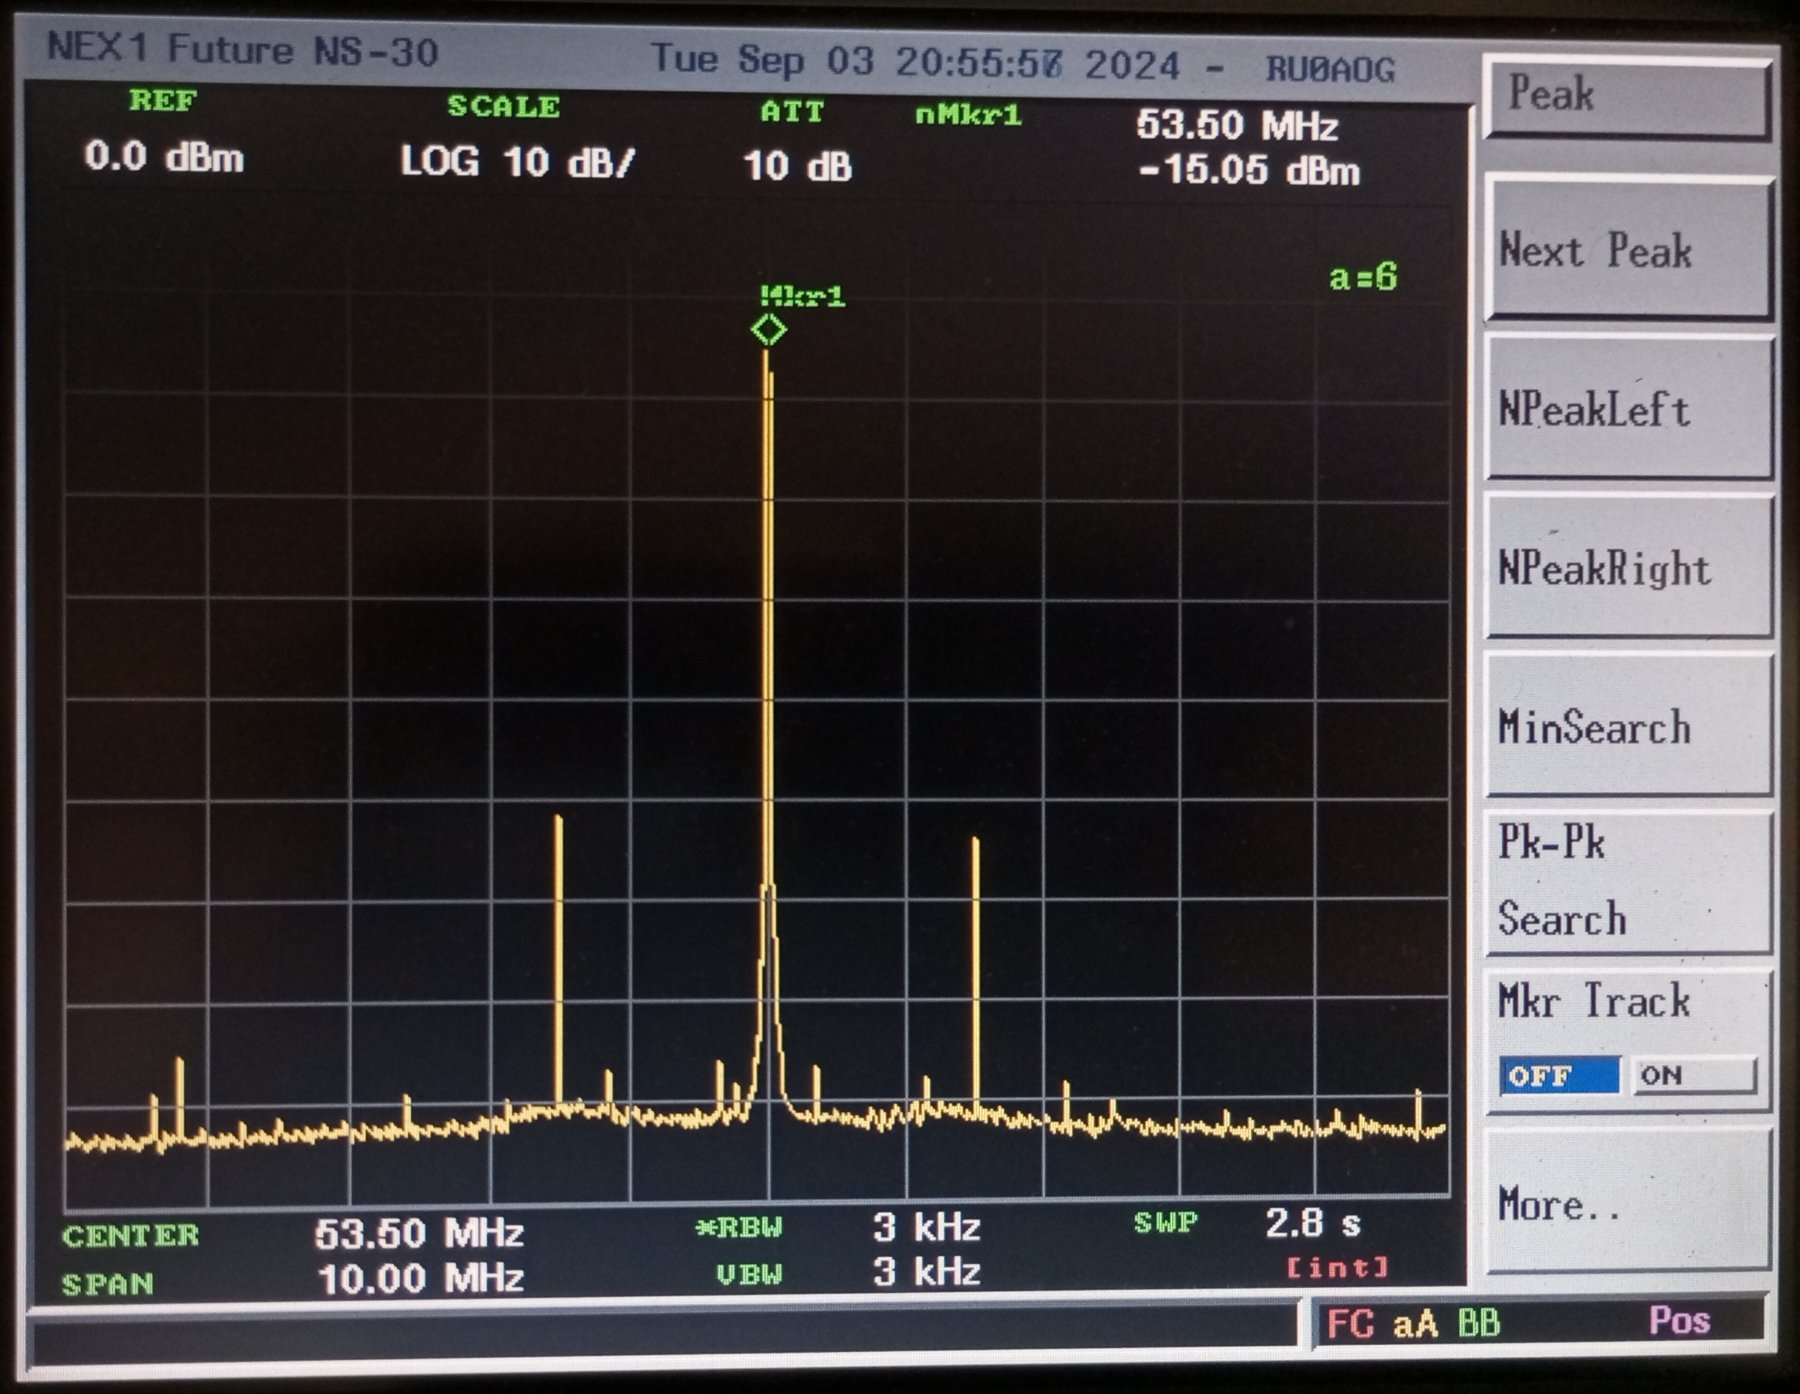This screenshot has width=1800, height=1394.
Task: Turn Mkr Track ON
Action: 1692,1076
